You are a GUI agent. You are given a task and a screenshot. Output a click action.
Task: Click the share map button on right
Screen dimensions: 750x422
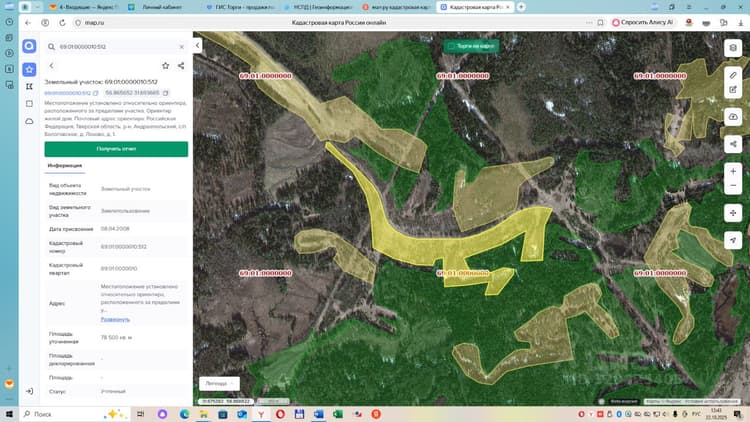point(733,144)
